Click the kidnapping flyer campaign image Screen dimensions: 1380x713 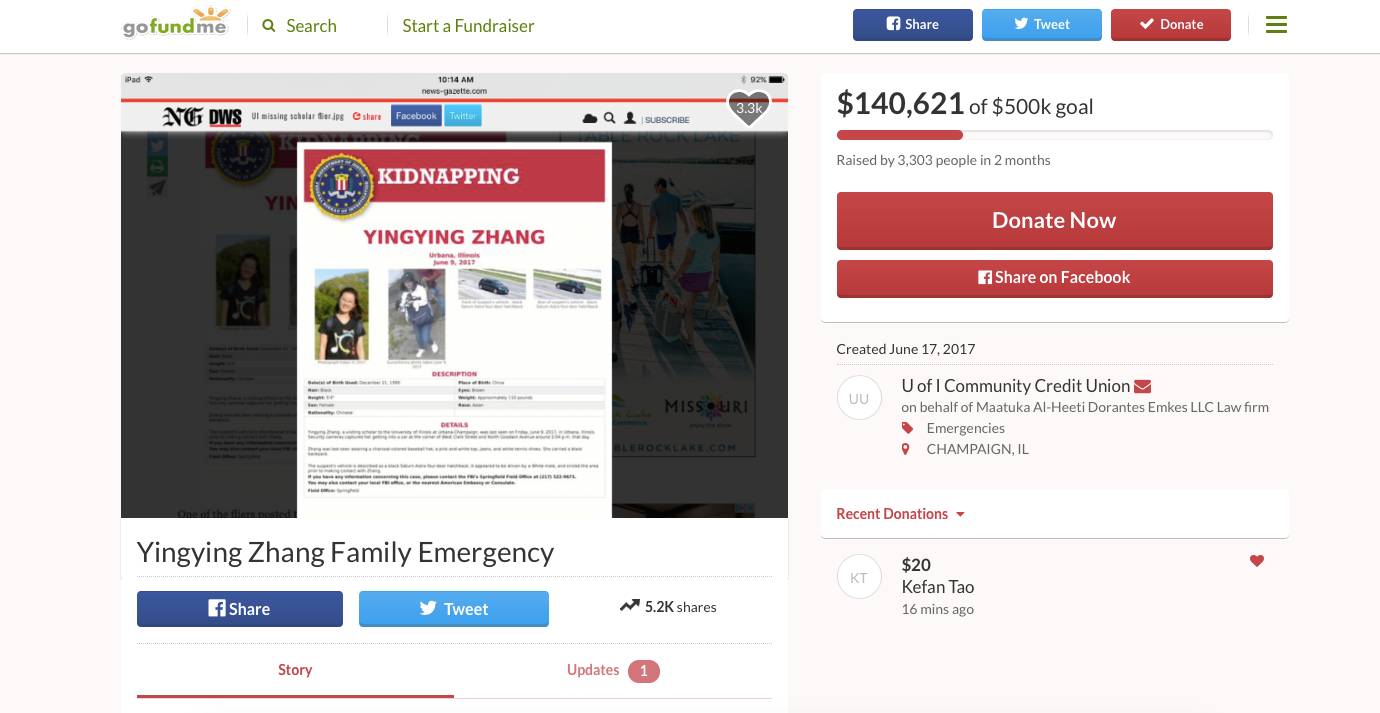(x=454, y=296)
